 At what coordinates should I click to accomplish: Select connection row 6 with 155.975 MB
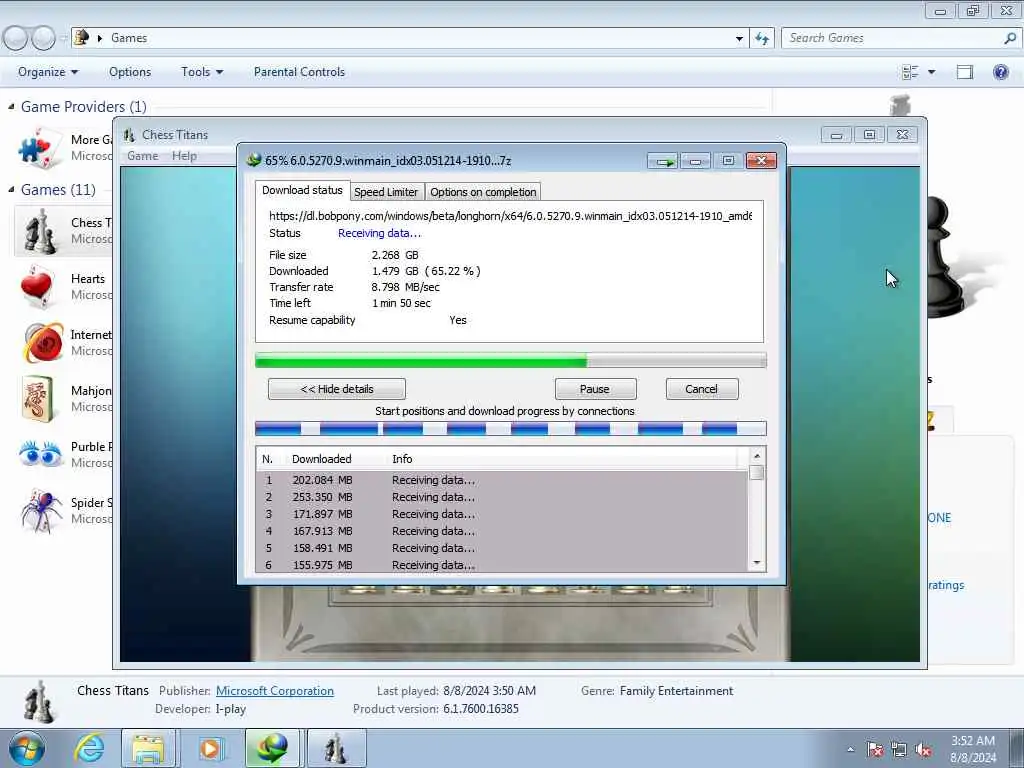[502, 564]
